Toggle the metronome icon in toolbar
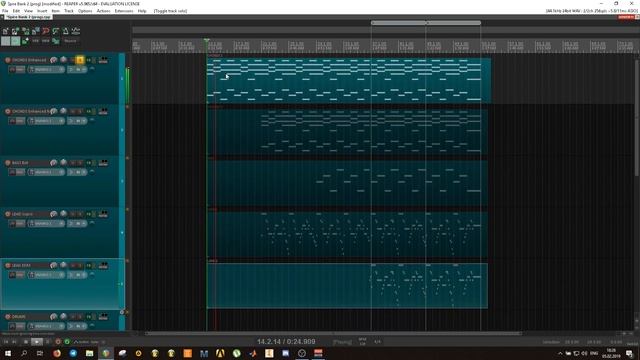The height and width of the screenshot is (360, 640). (66, 31)
